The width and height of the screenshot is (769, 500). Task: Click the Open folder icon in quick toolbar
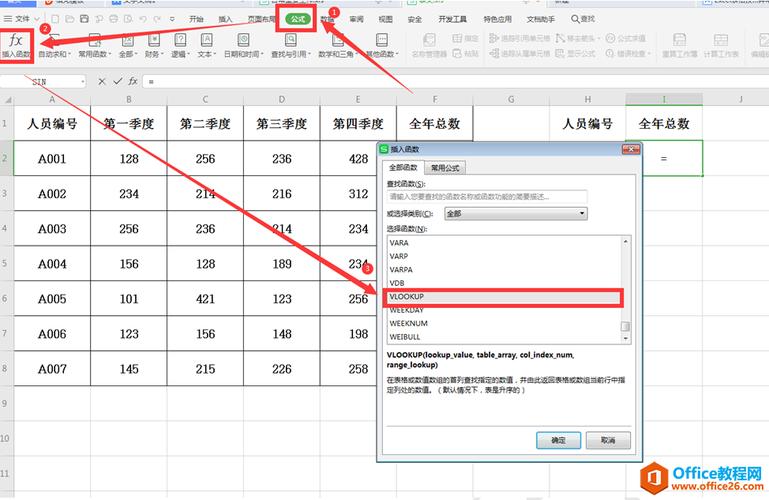point(70,19)
